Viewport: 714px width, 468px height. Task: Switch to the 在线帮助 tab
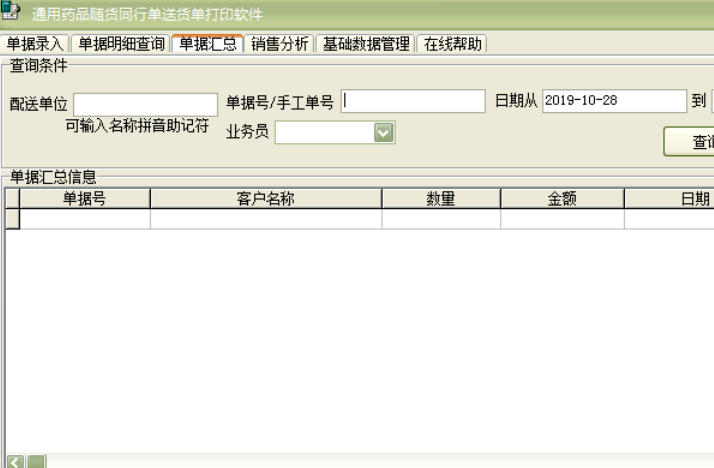pyautogui.click(x=449, y=44)
